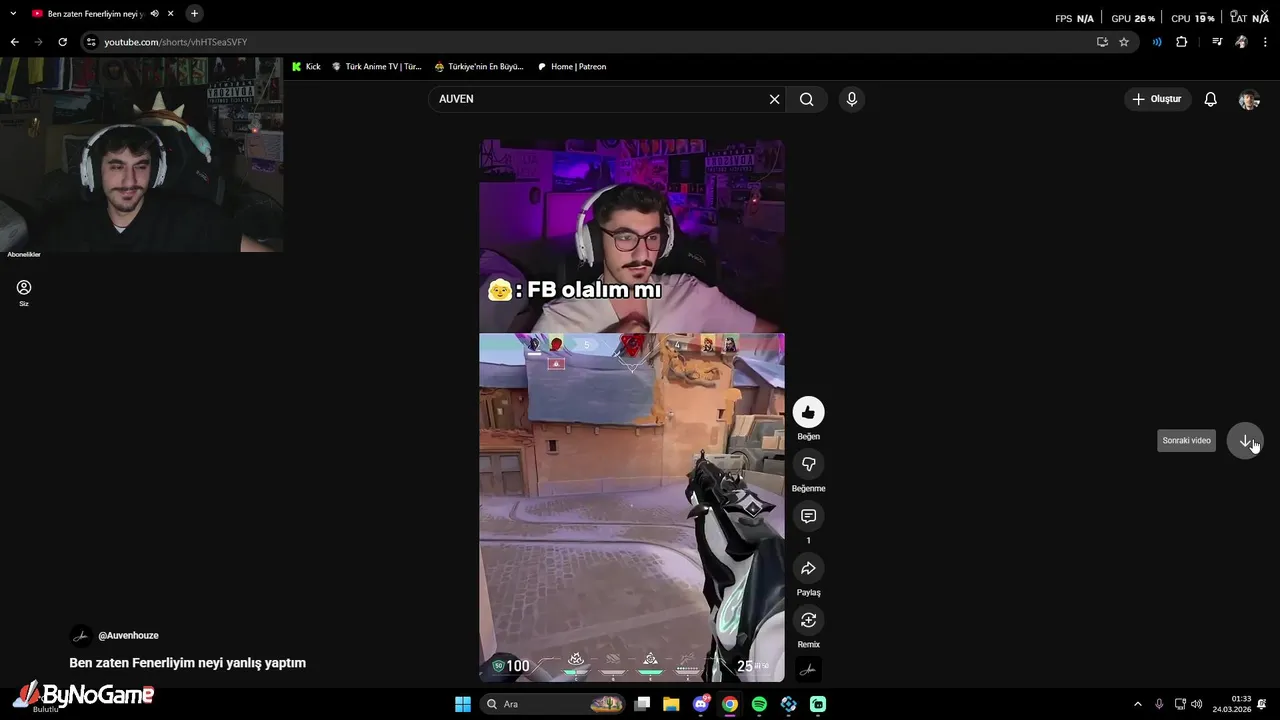Open Spotify from the taskbar
This screenshot has width=1280, height=720.
pos(759,704)
